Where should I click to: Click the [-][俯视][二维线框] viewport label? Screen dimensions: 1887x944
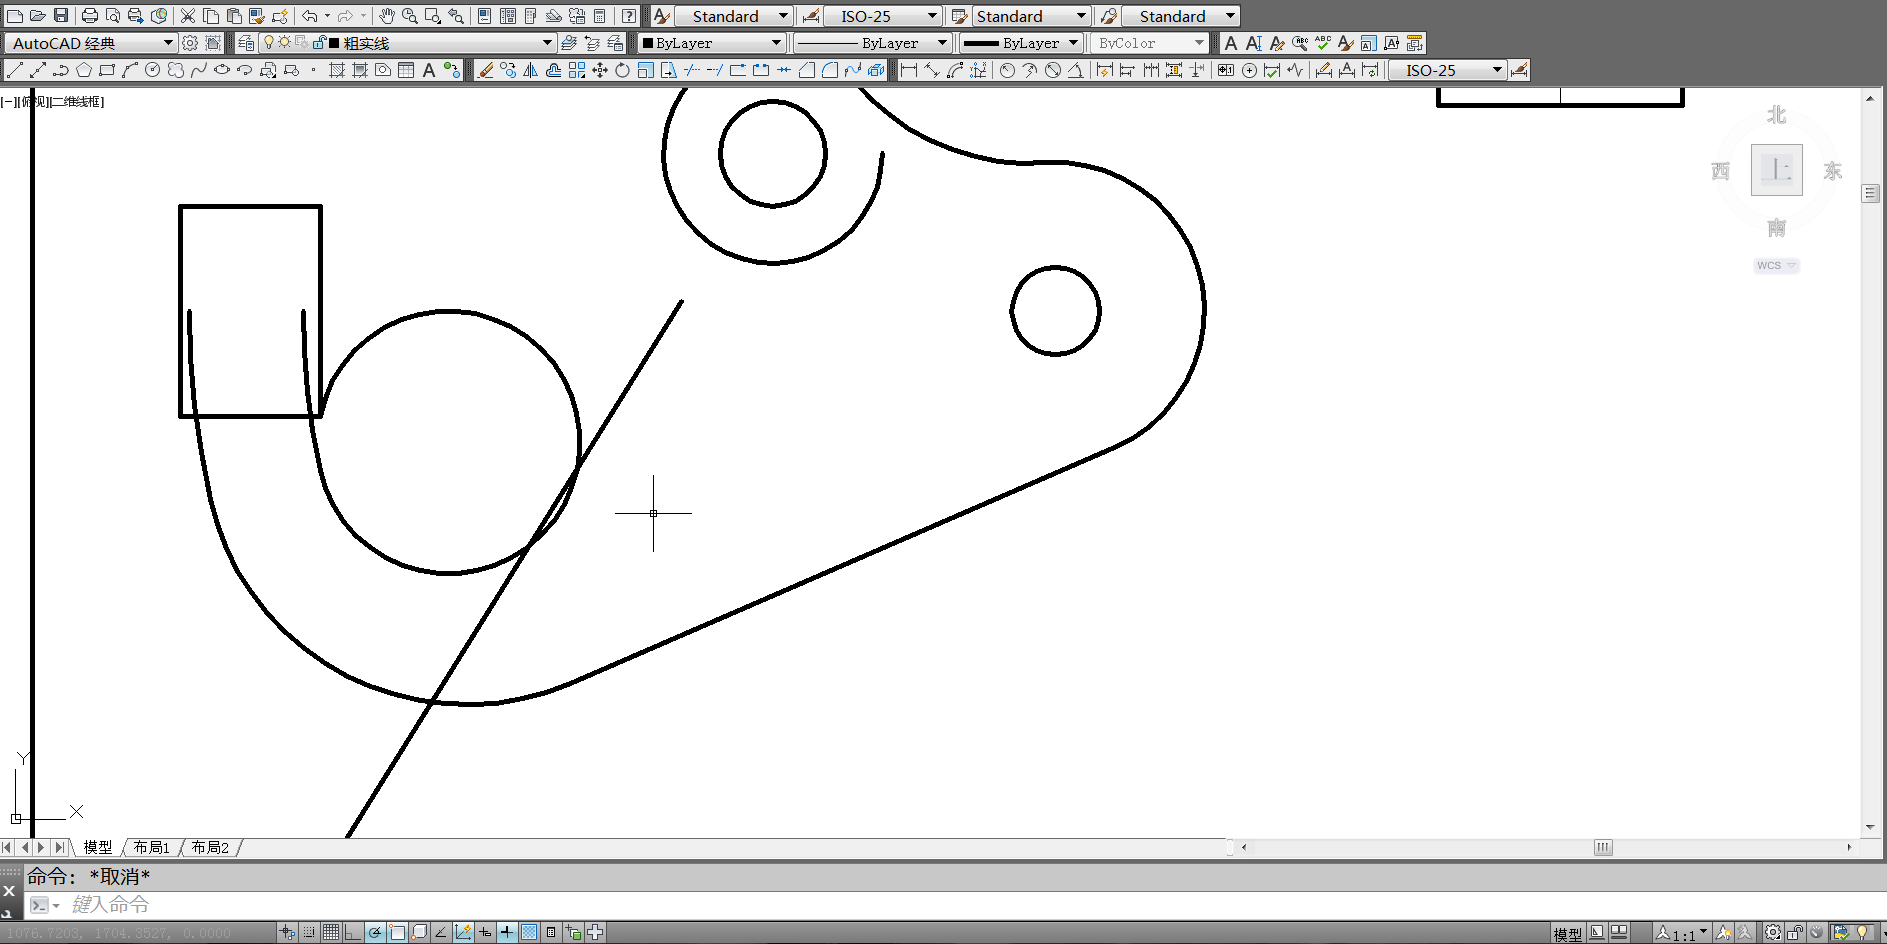54,101
